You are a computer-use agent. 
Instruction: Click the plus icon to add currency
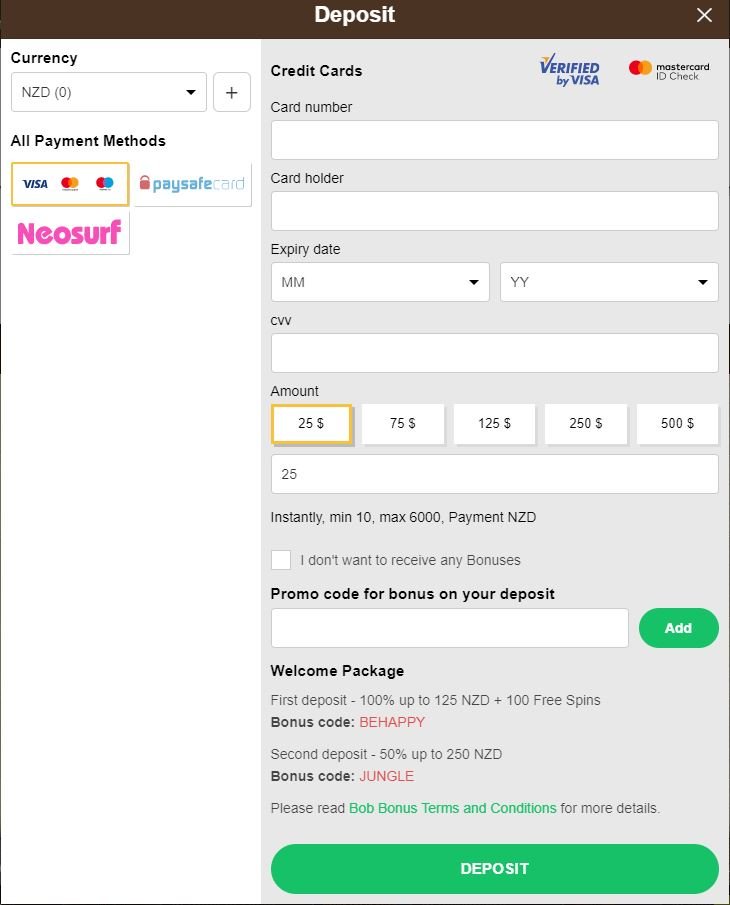pyautogui.click(x=231, y=92)
